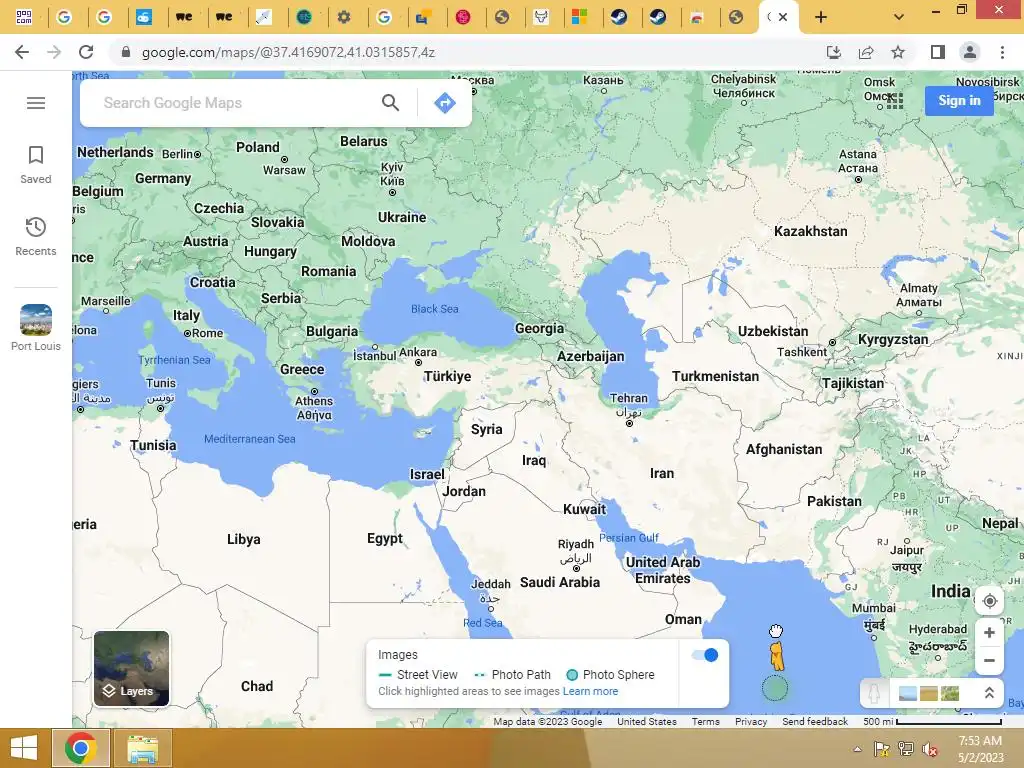The width and height of the screenshot is (1024, 768).
Task: Open the Terms link in footer
Action: tap(705, 722)
